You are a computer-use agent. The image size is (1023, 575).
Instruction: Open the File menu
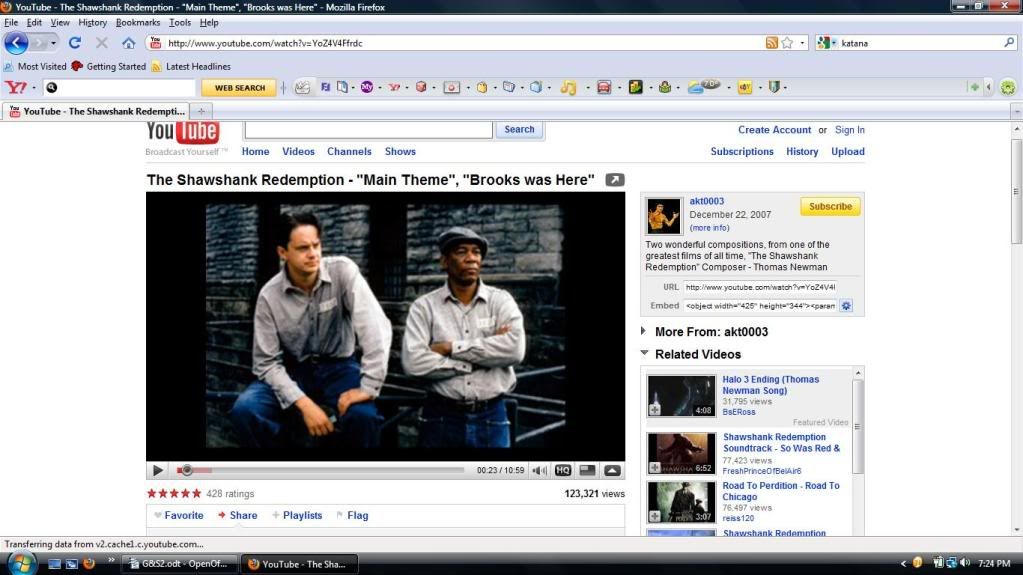click(x=11, y=22)
